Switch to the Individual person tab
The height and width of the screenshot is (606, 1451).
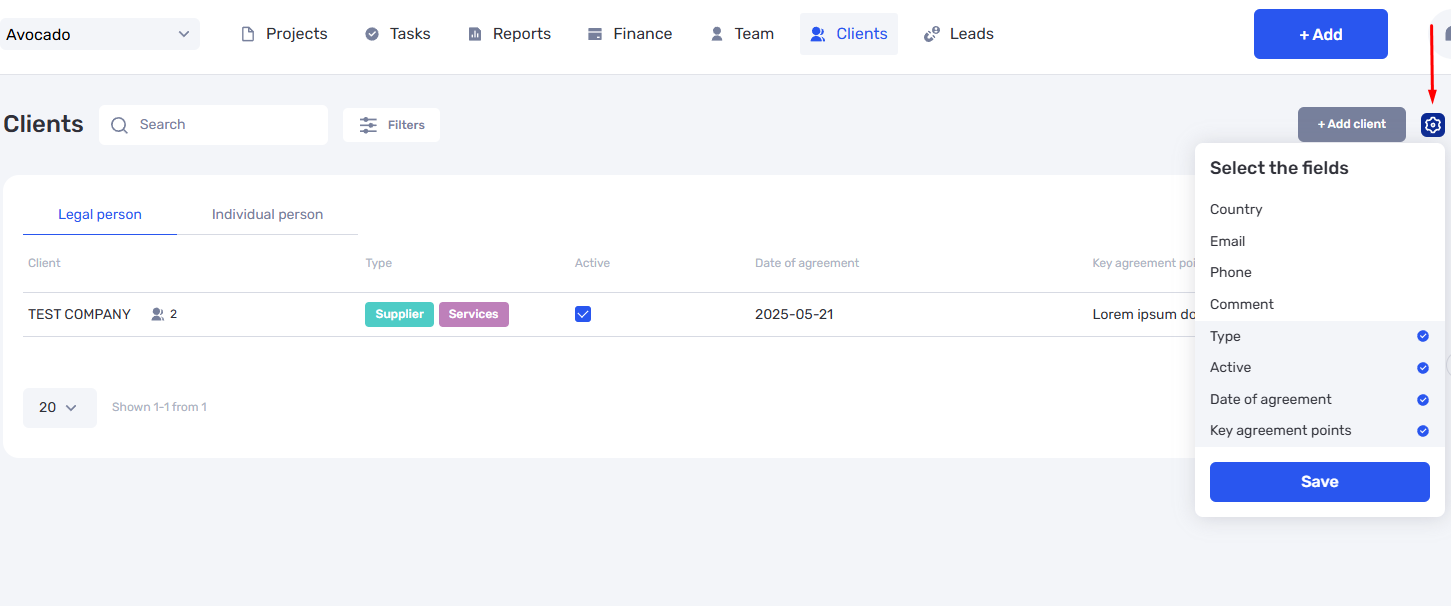pyautogui.click(x=267, y=215)
